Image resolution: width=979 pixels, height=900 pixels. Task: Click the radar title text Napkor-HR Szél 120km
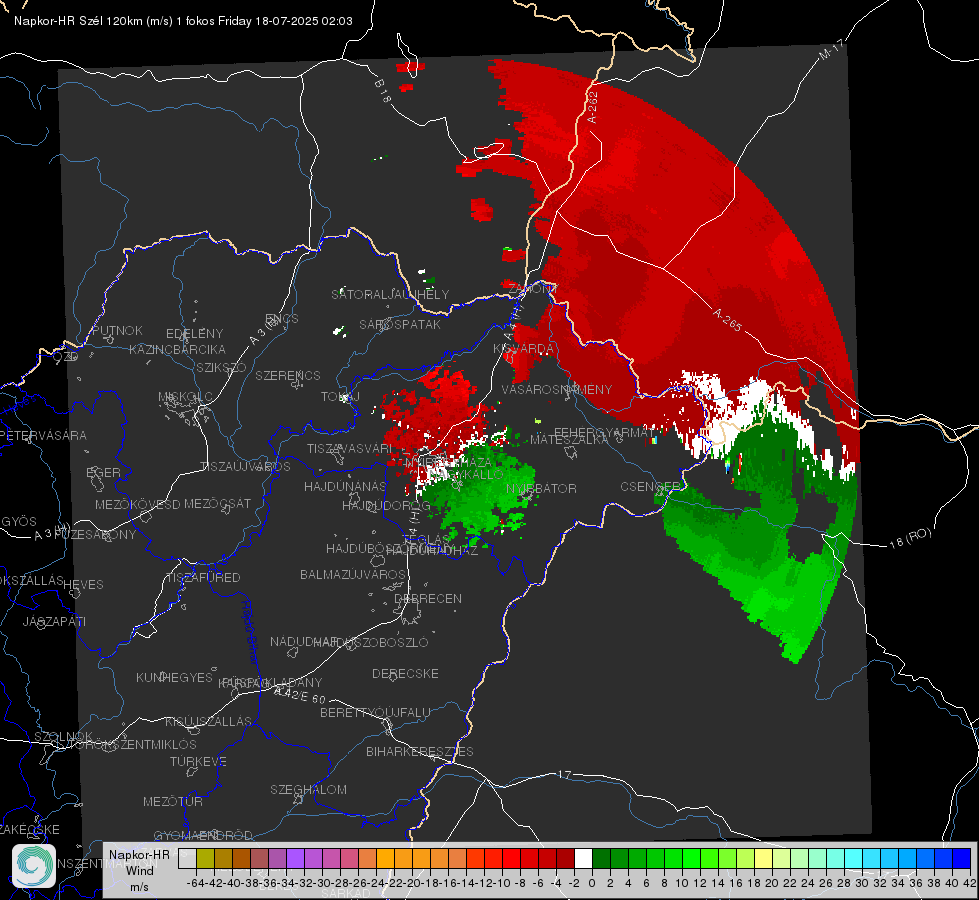pos(79,21)
